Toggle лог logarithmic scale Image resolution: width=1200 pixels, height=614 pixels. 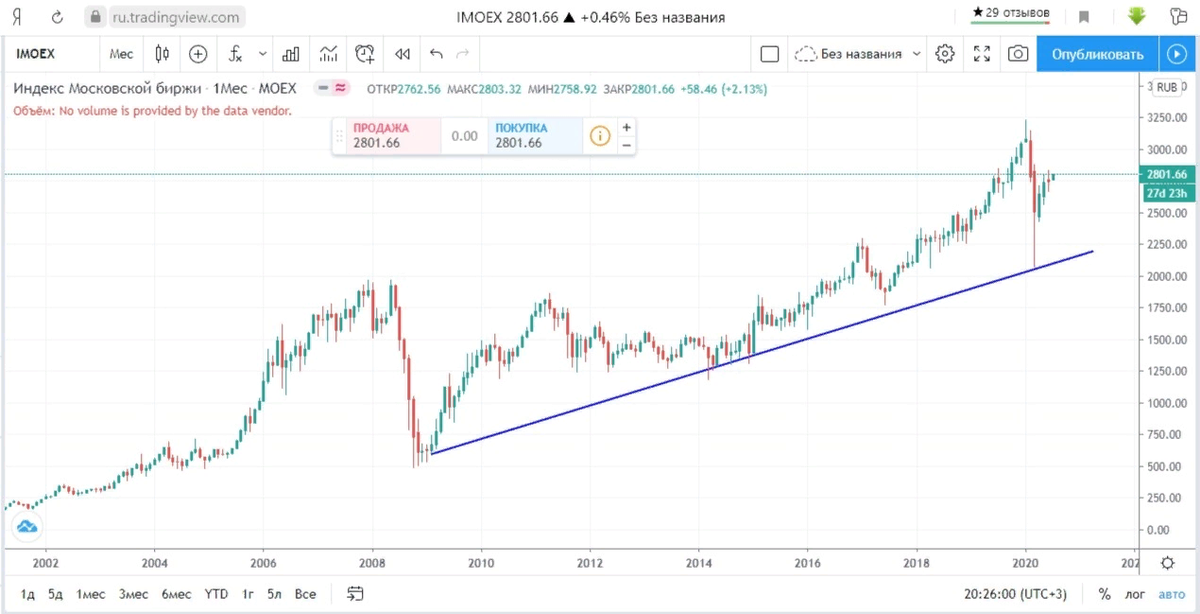point(1133,594)
